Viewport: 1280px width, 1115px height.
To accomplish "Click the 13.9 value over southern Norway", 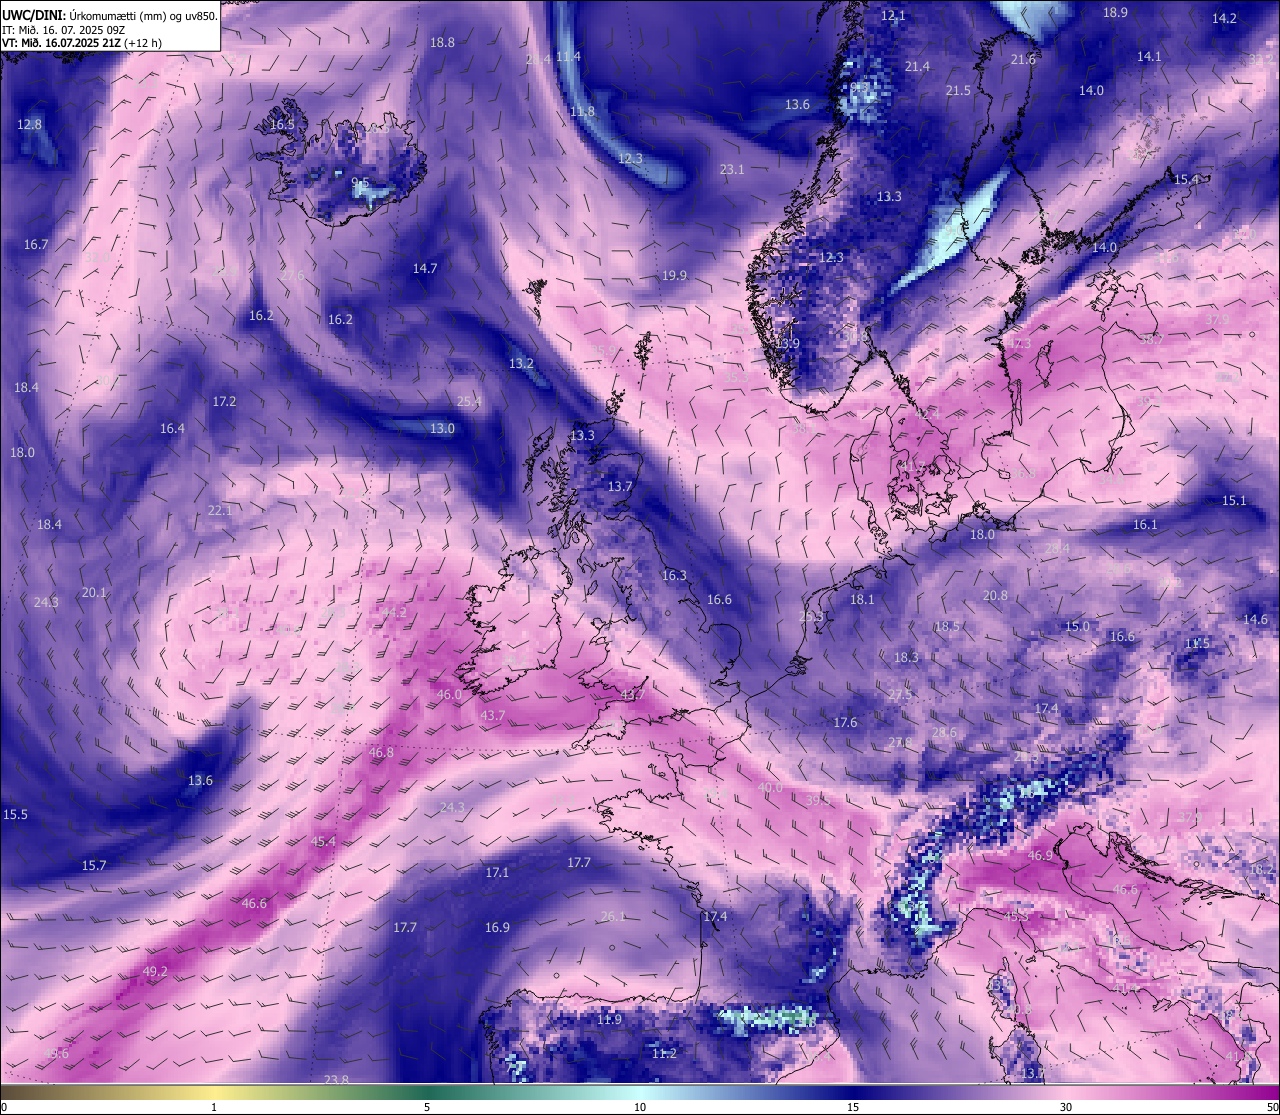I will point(787,344).
